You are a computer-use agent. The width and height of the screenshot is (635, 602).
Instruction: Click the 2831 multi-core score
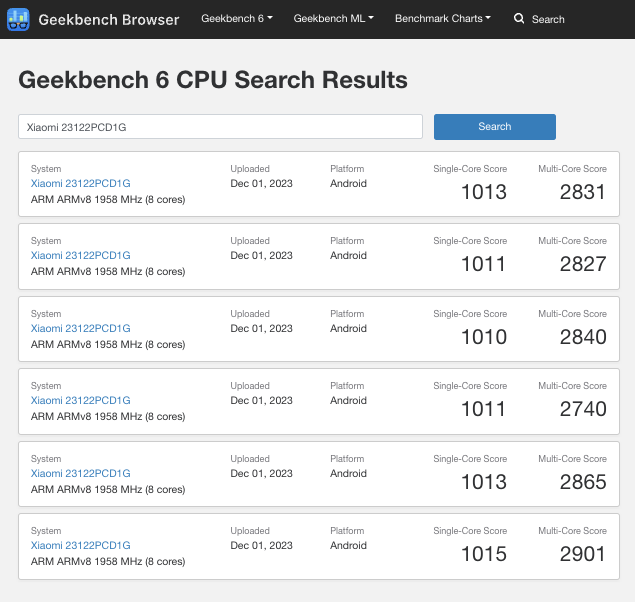582,192
